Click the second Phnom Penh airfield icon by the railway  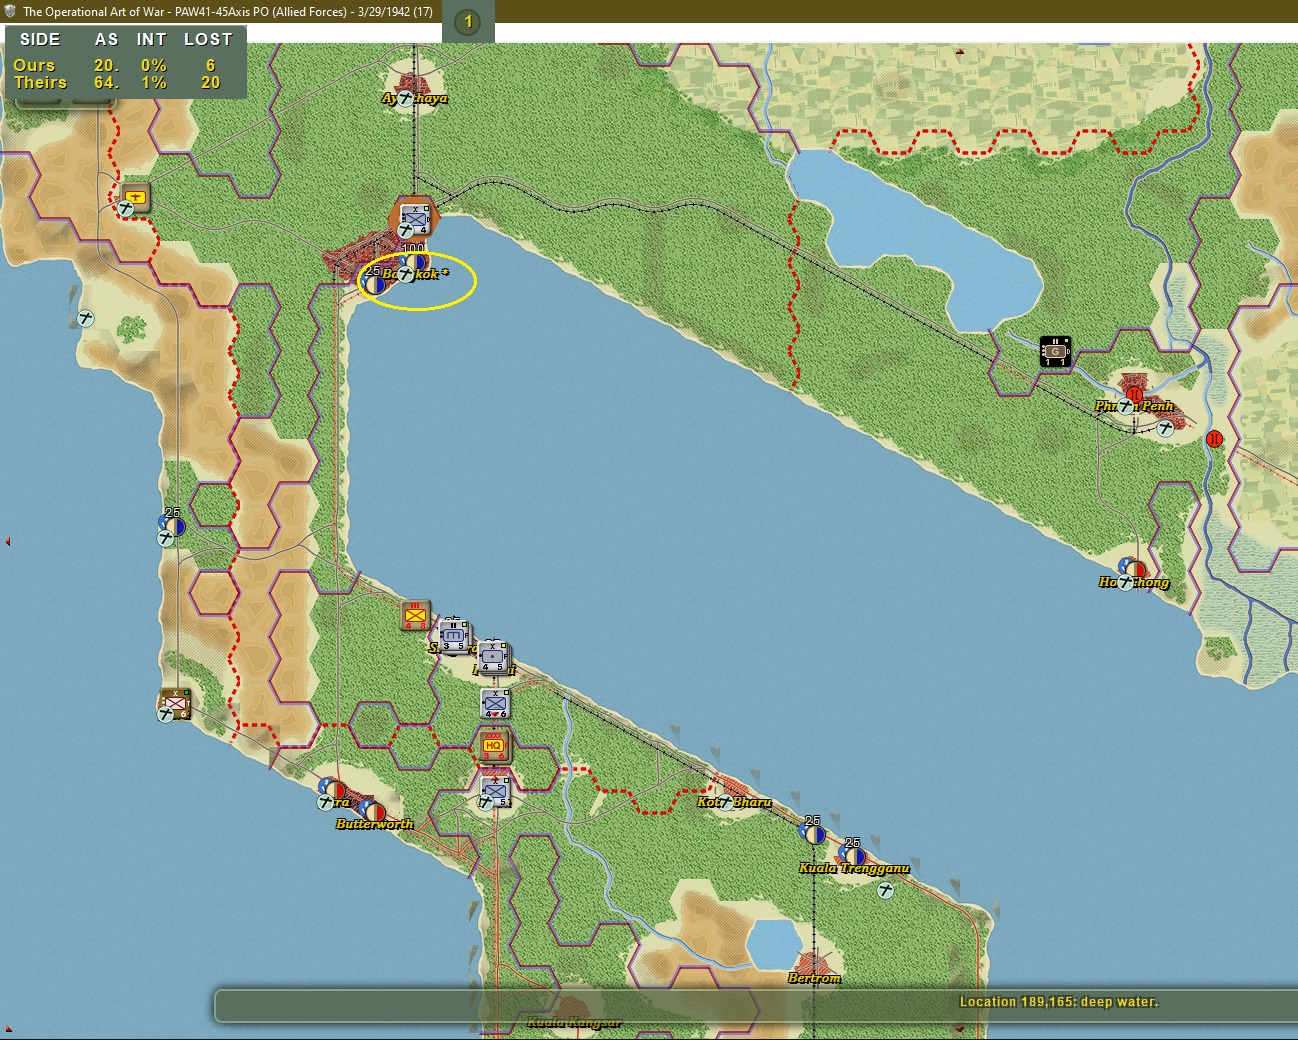click(x=1165, y=428)
